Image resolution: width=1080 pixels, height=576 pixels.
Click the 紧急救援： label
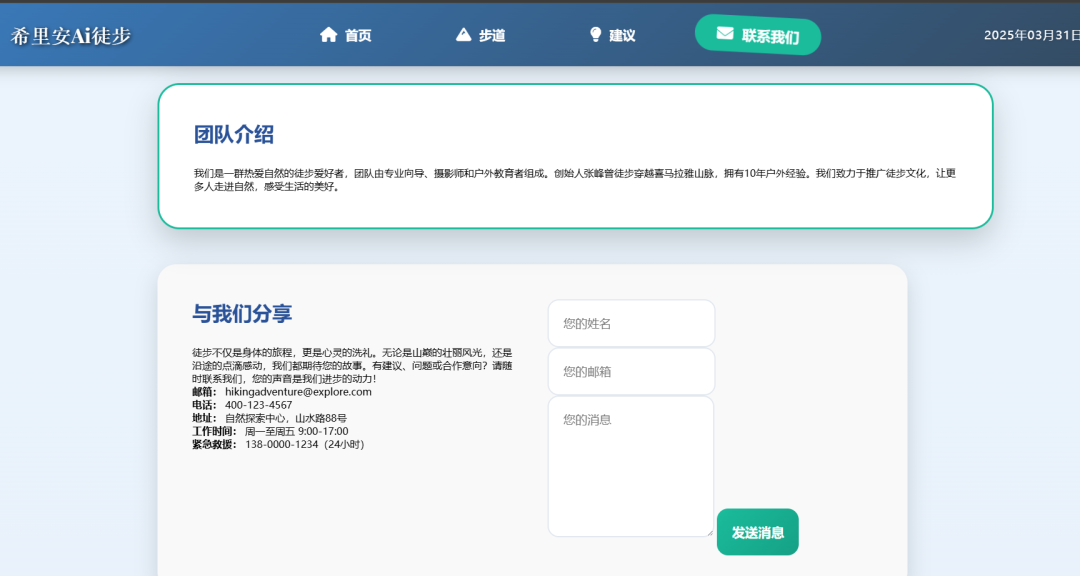215,444
